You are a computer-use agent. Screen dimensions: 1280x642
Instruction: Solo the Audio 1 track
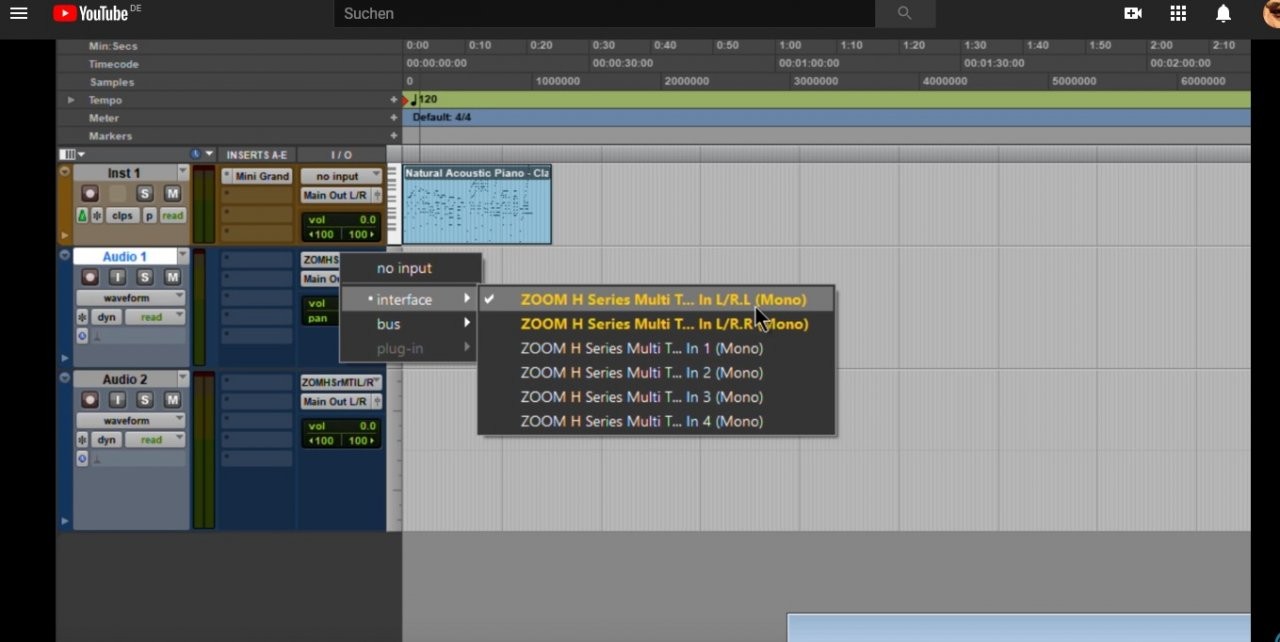pos(145,277)
